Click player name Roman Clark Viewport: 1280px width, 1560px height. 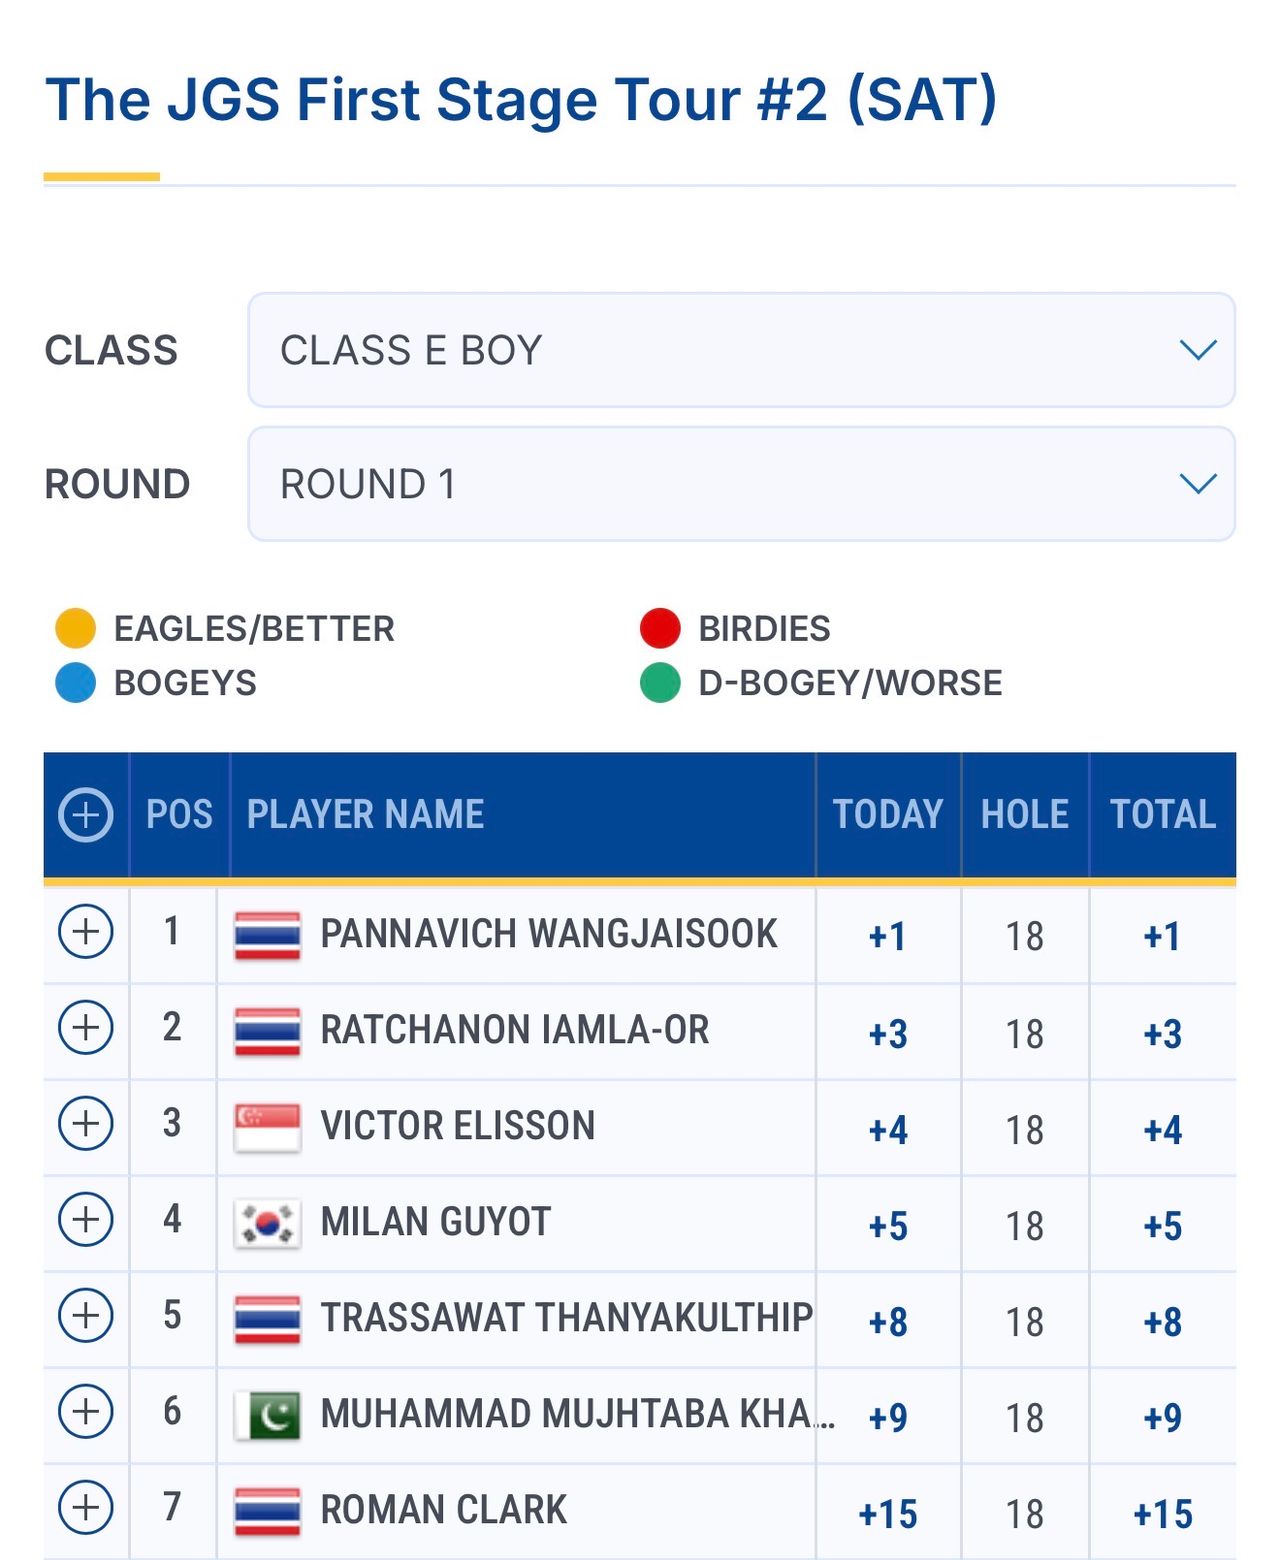[x=443, y=1510]
